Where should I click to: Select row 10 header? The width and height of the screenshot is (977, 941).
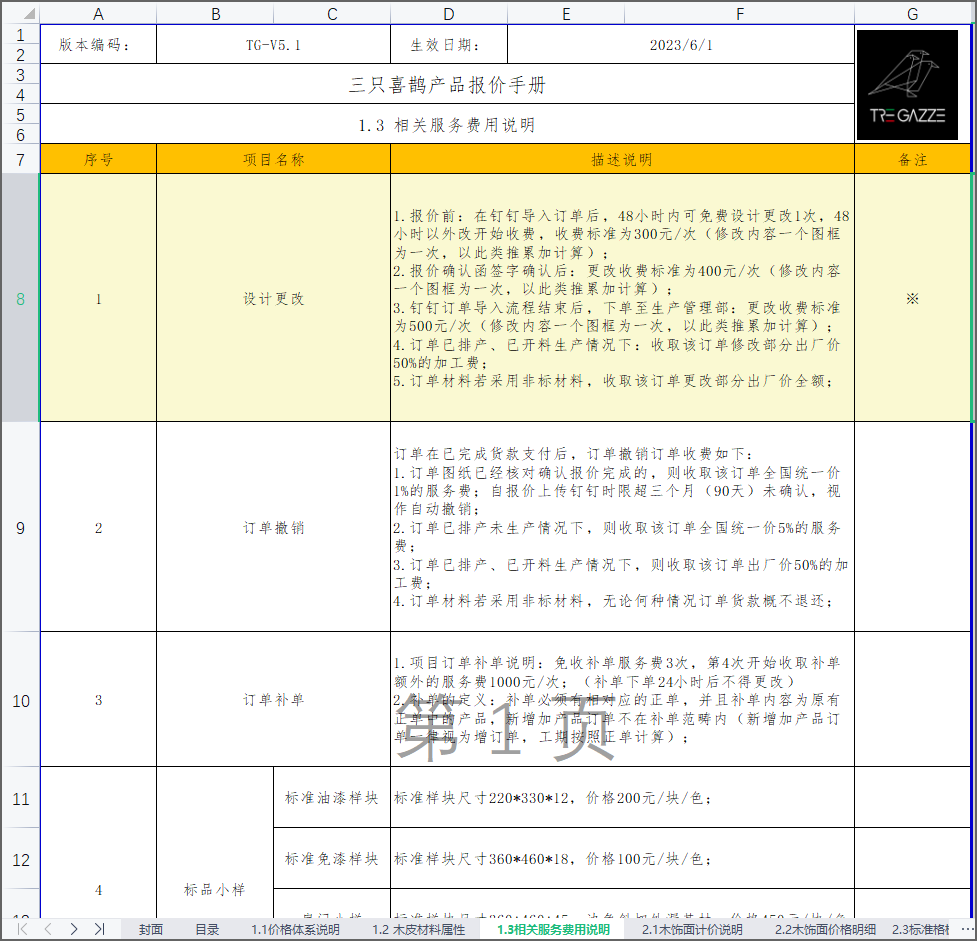tap(21, 700)
